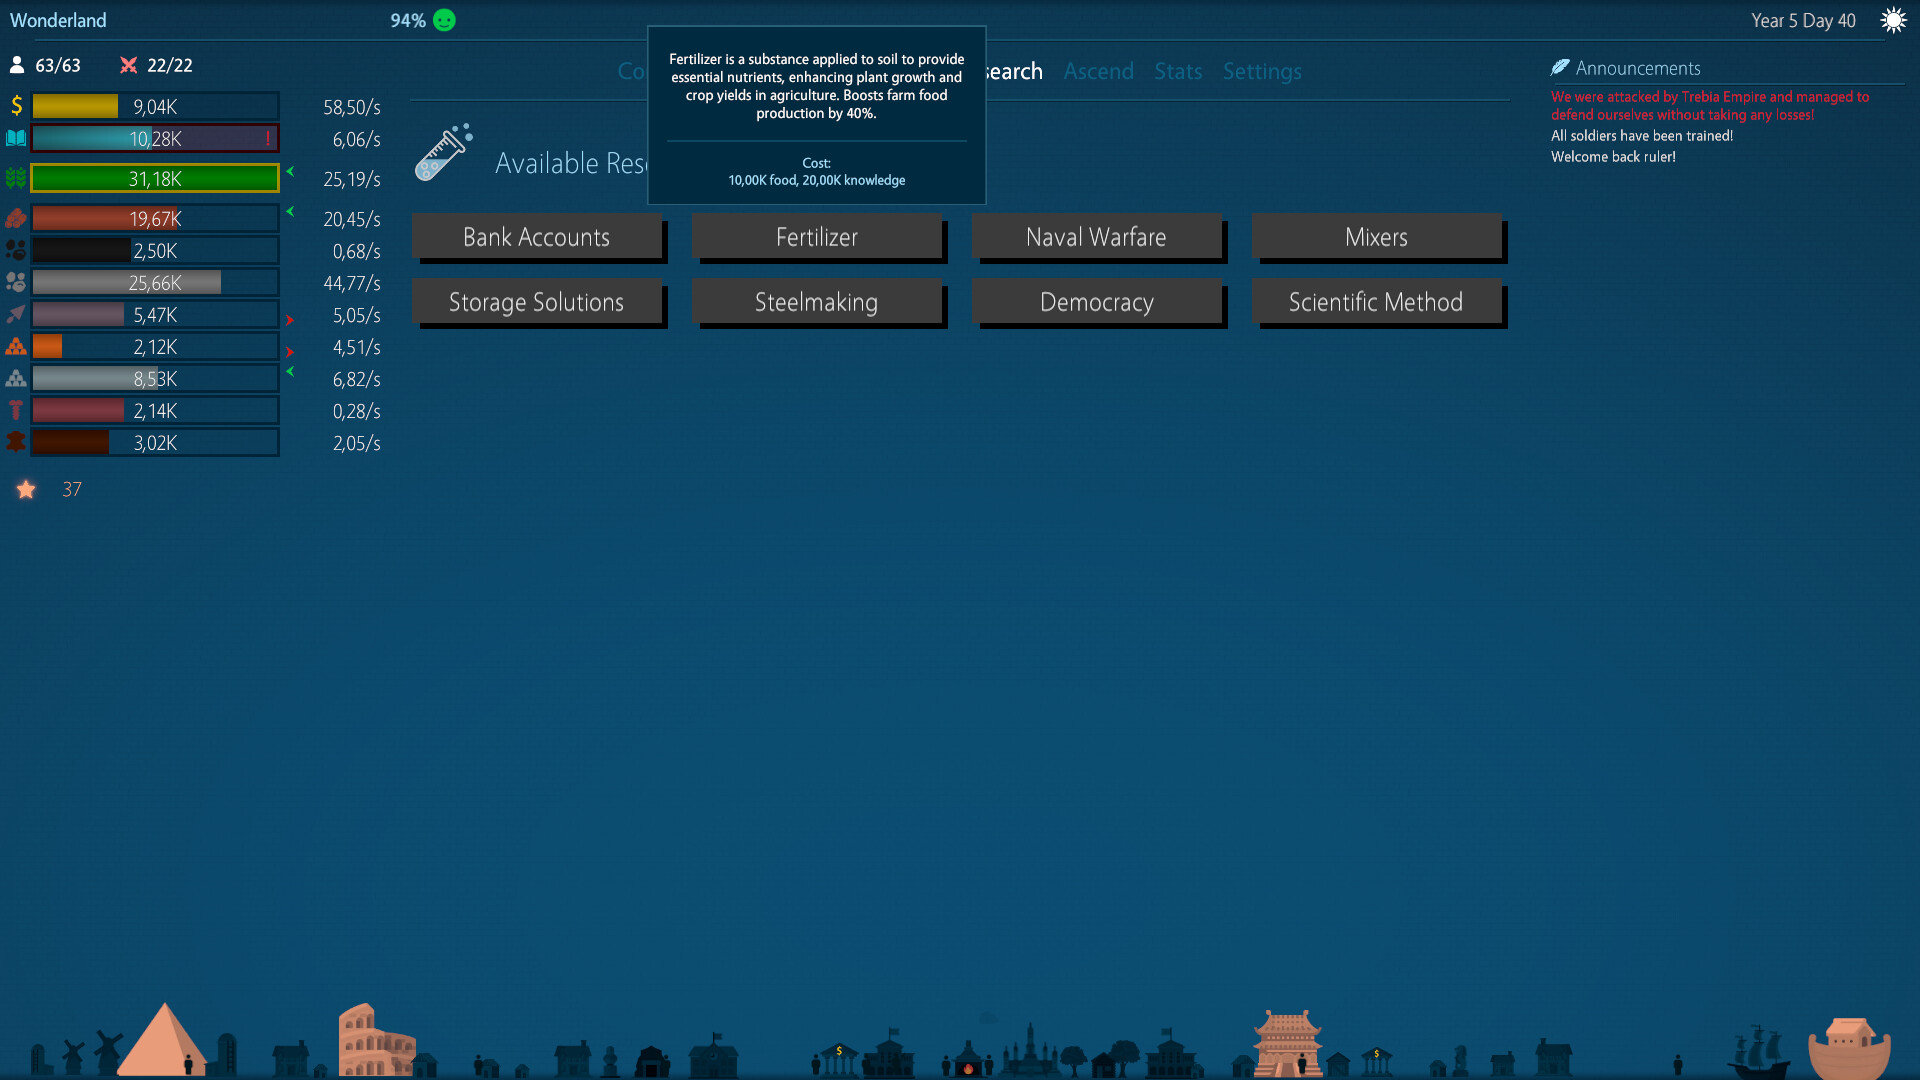Click the crossed swords army icon

pos(128,65)
